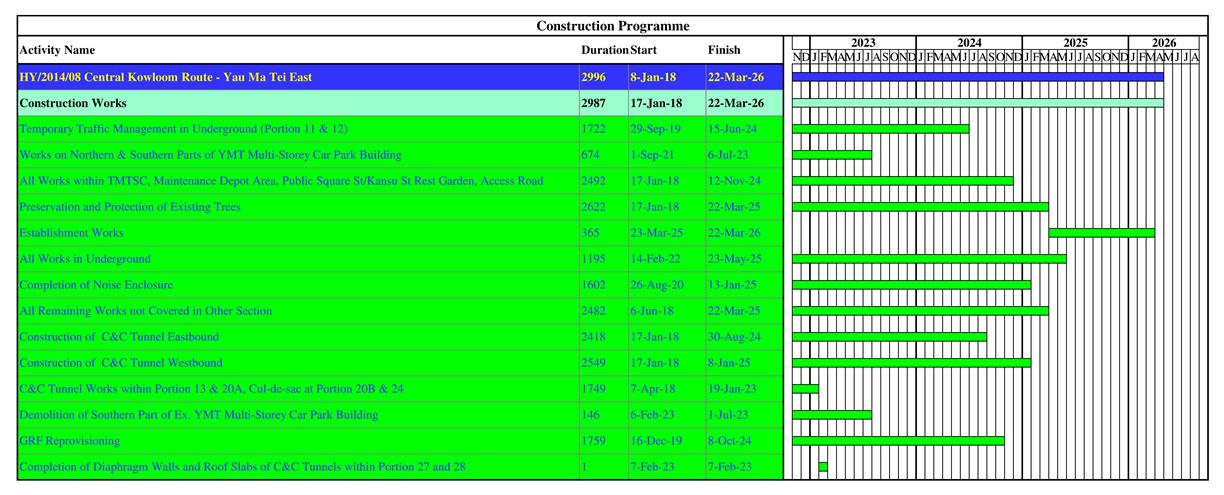Click the Start column header
The width and height of the screenshot is (1224, 495).
click(x=644, y=50)
